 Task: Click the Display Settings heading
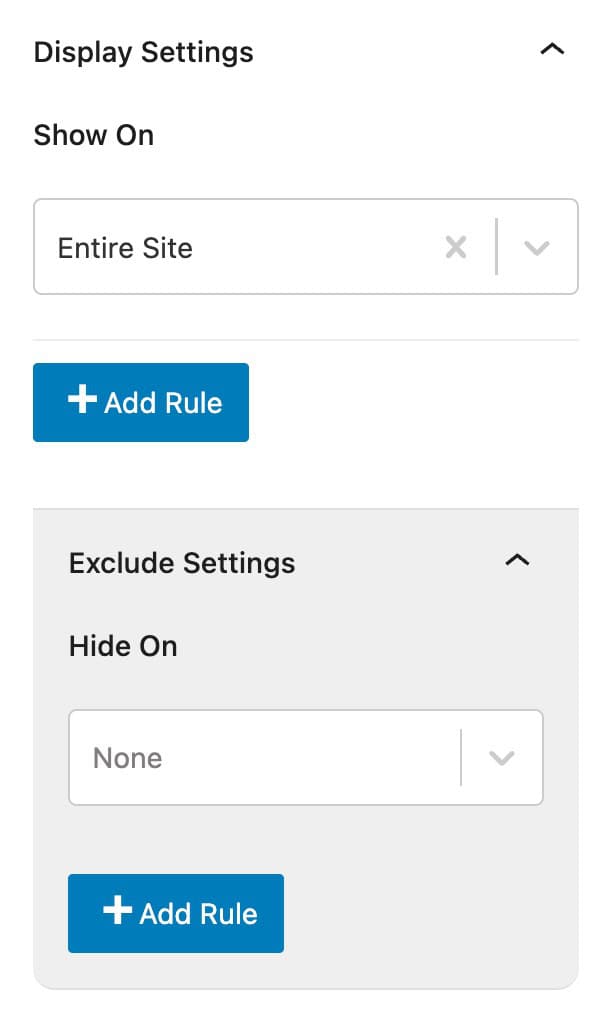[x=143, y=52]
